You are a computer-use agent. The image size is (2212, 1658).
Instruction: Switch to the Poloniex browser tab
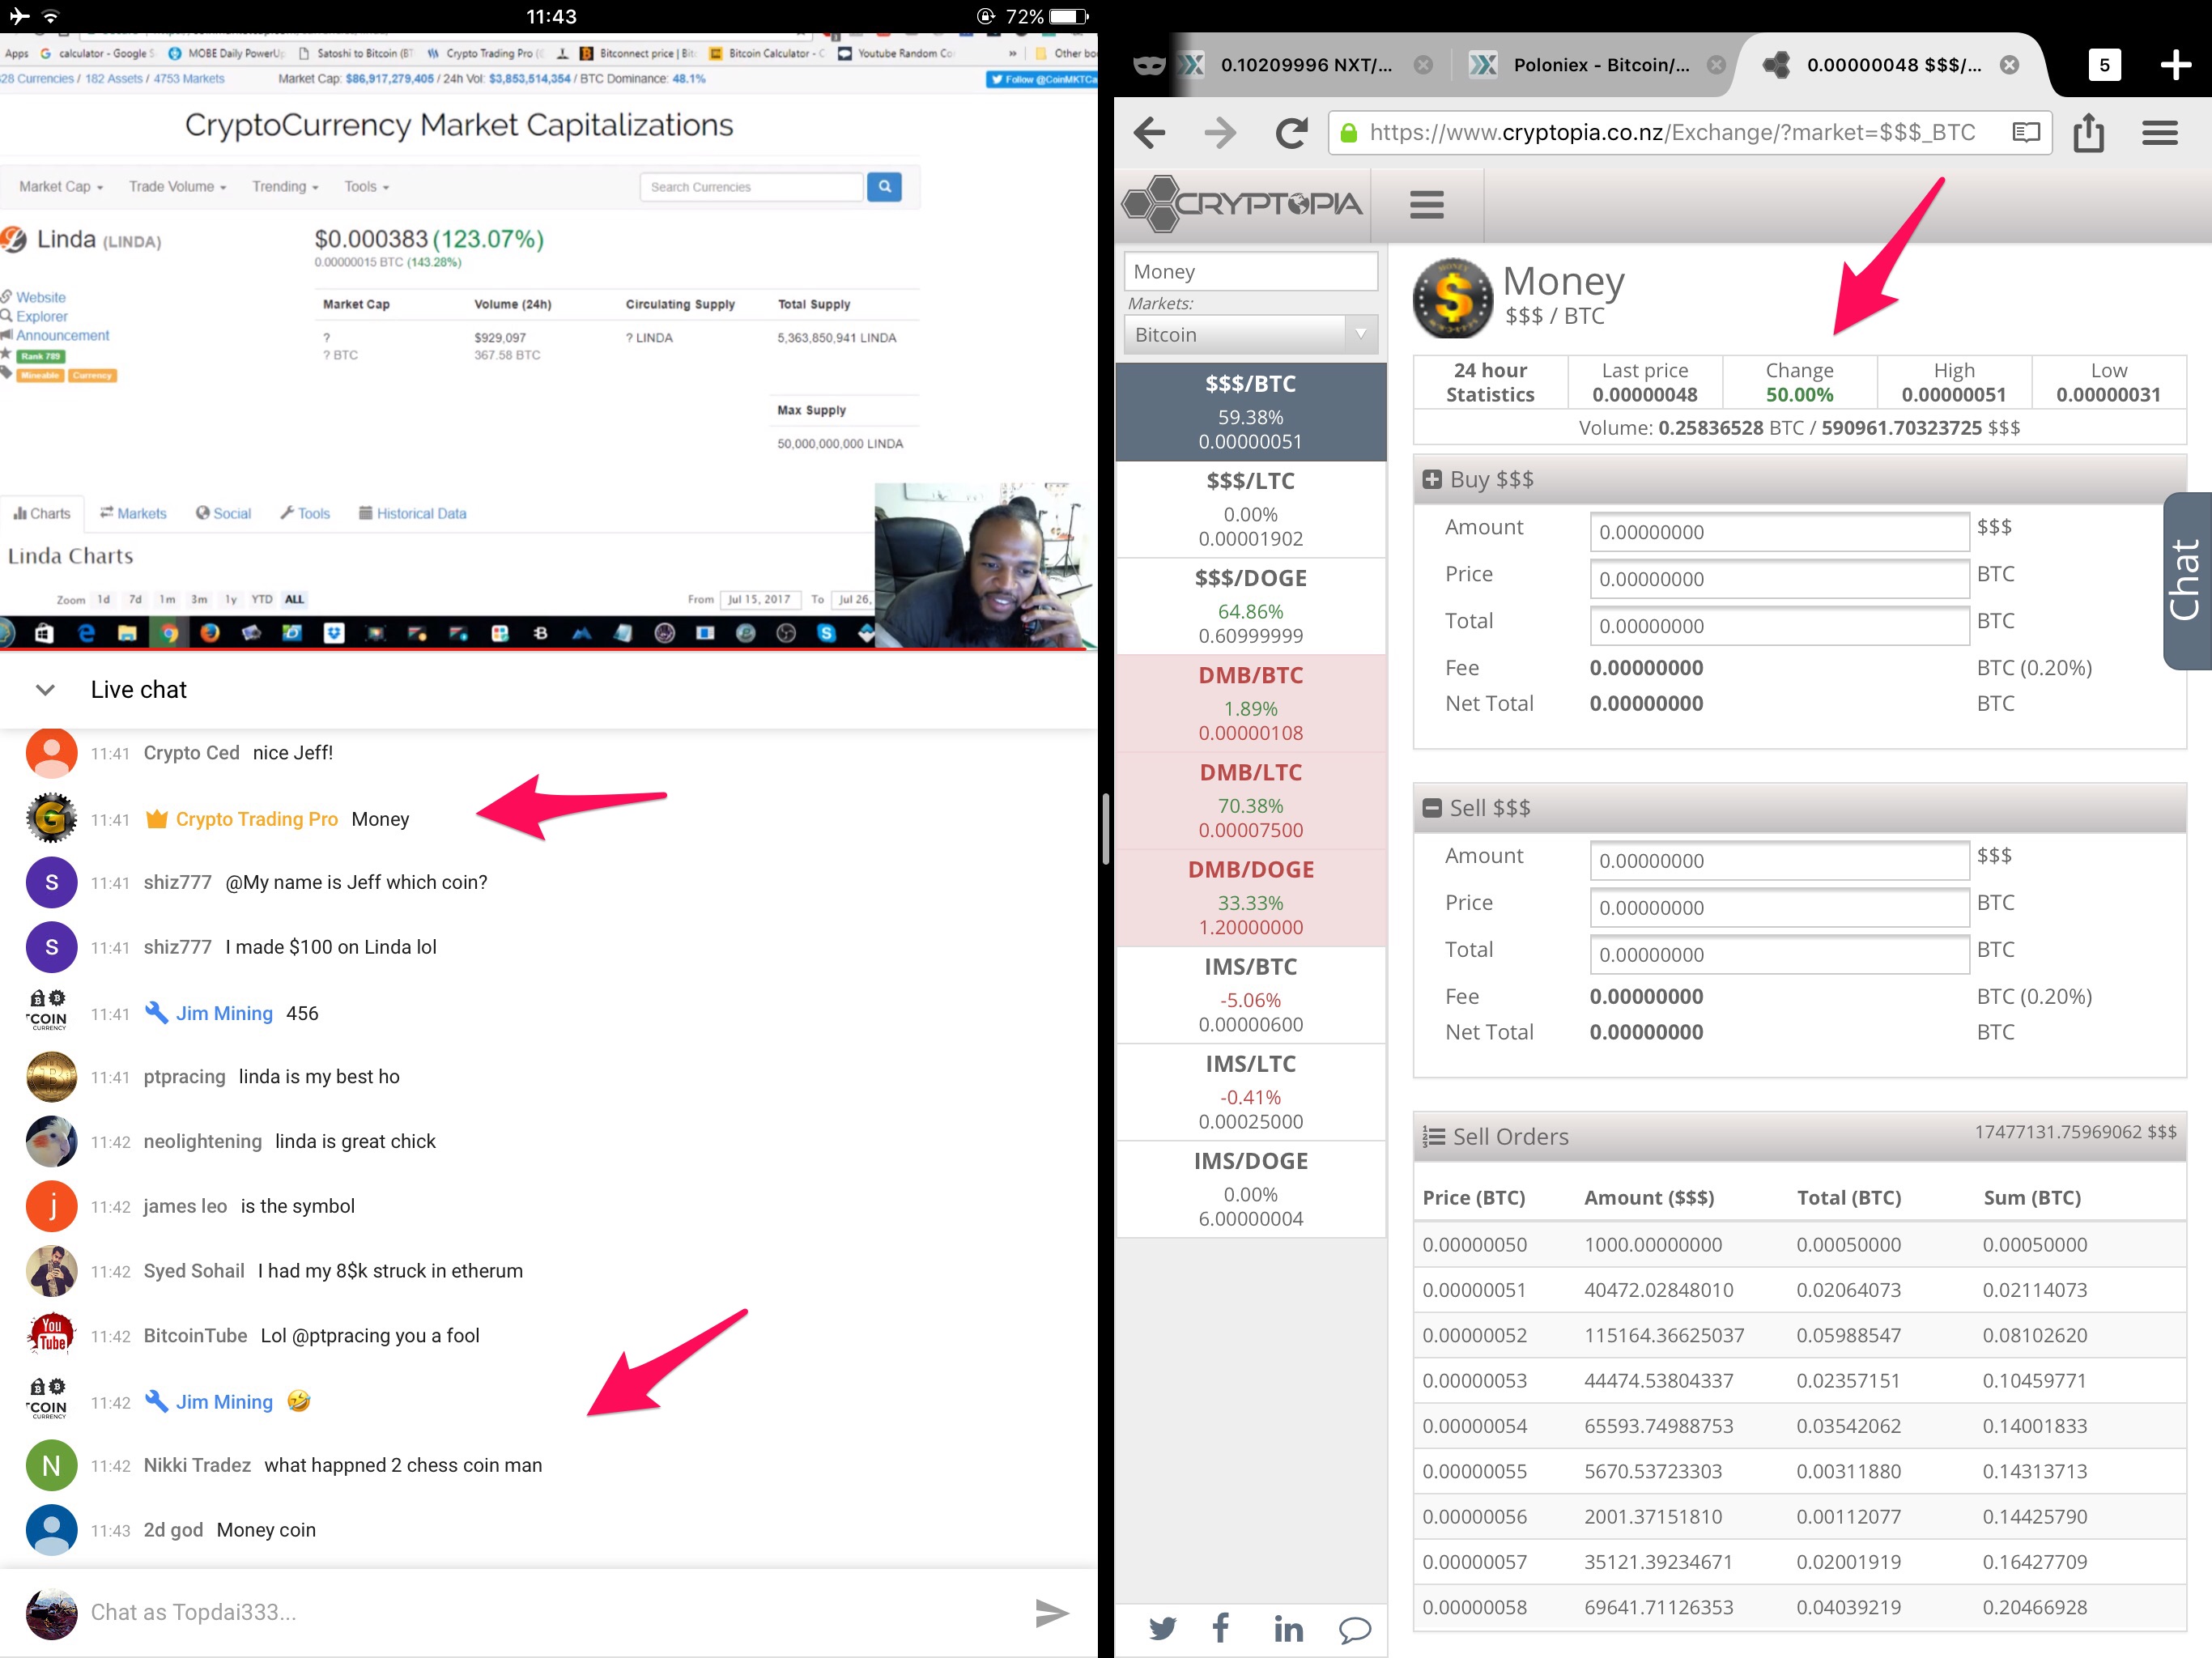pos(1600,65)
